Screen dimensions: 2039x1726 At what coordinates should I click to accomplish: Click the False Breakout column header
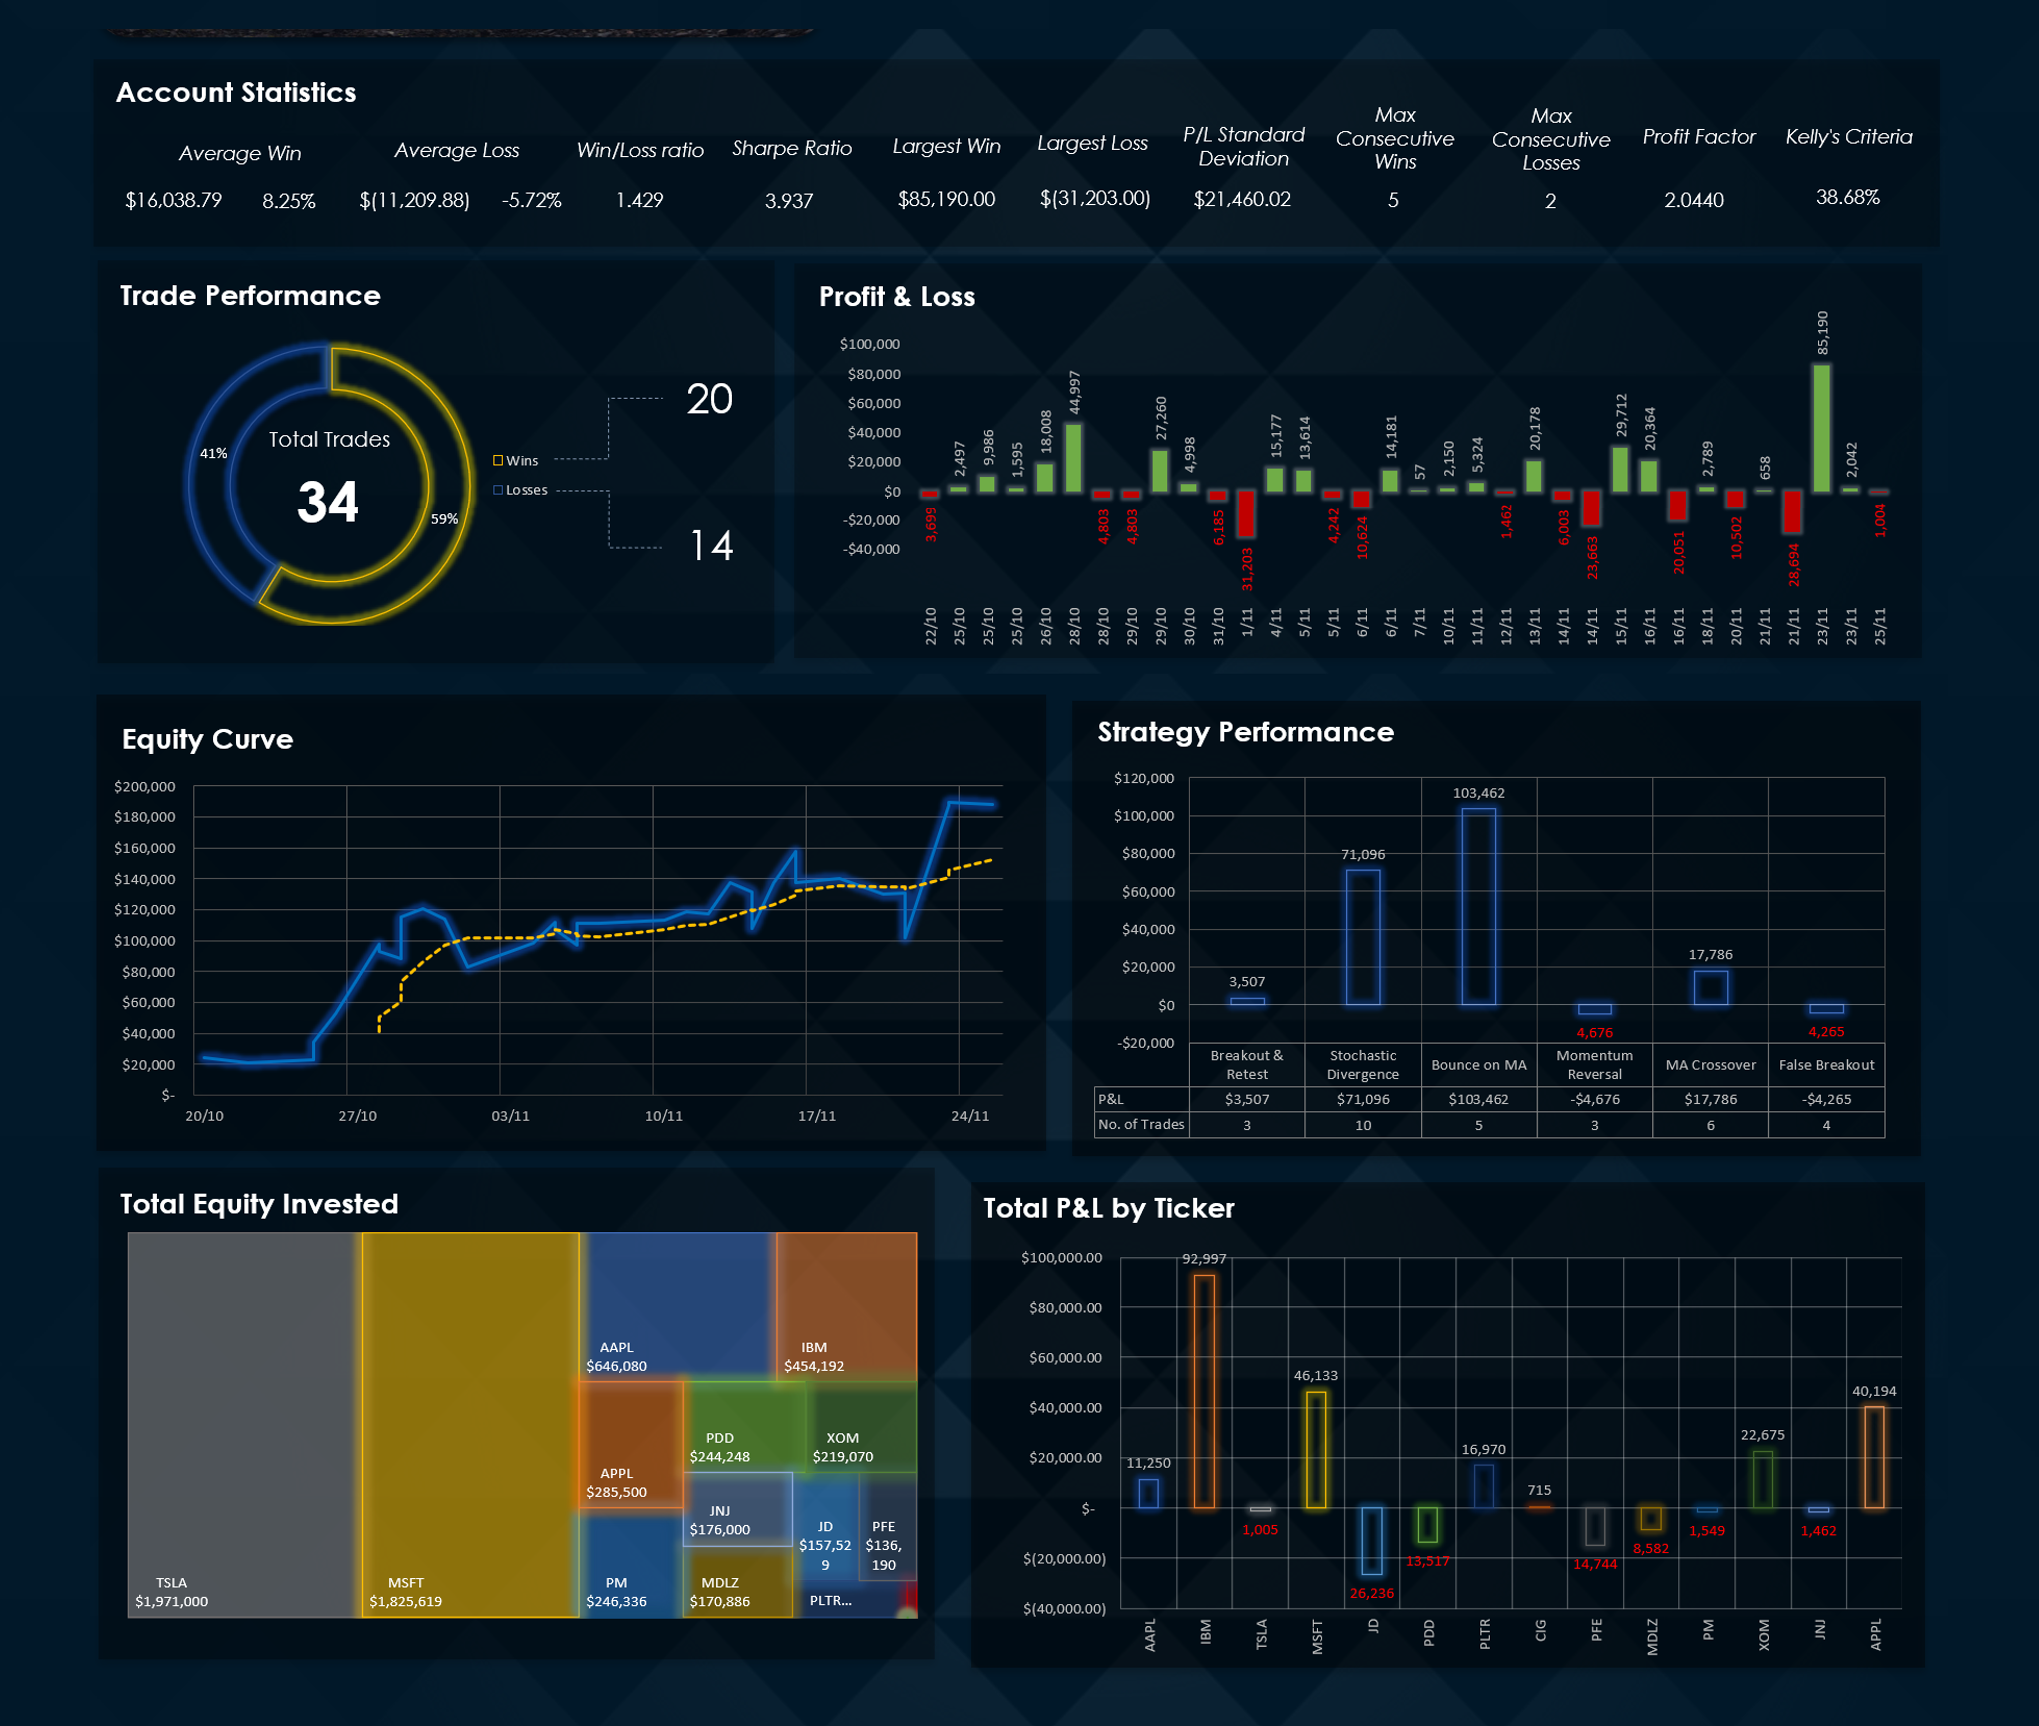point(1826,1065)
